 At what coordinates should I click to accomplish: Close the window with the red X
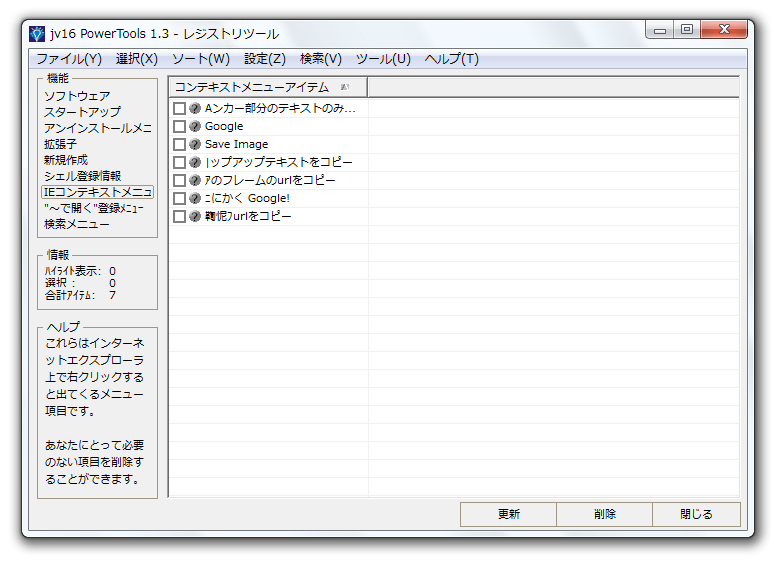click(x=724, y=30)
